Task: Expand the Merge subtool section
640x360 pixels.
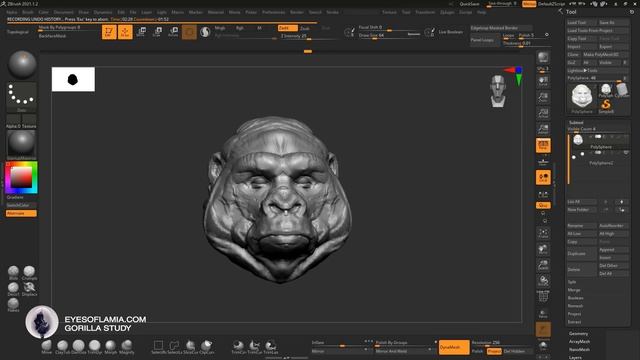Action: pos(574,290)
